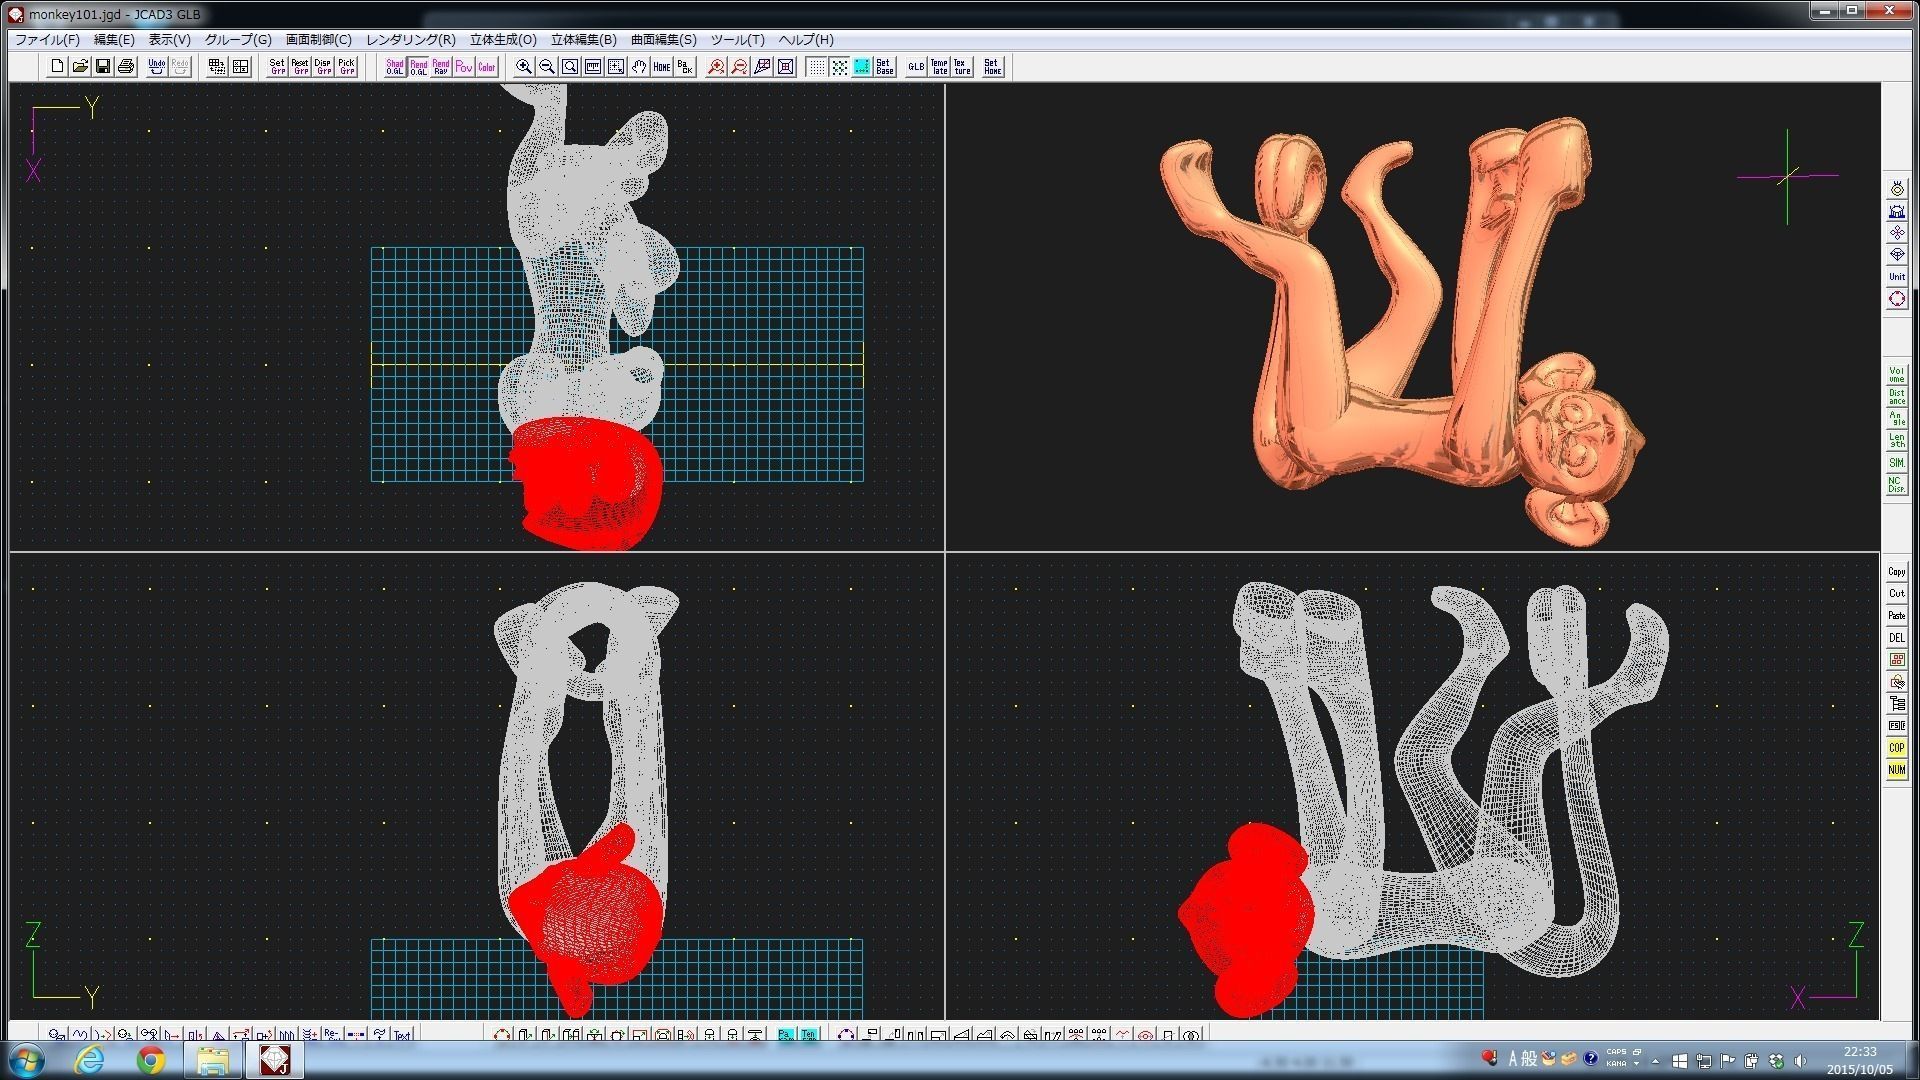Click the DEL sidebar button
1920x1080 pixels.
(x=1897, y=638)
